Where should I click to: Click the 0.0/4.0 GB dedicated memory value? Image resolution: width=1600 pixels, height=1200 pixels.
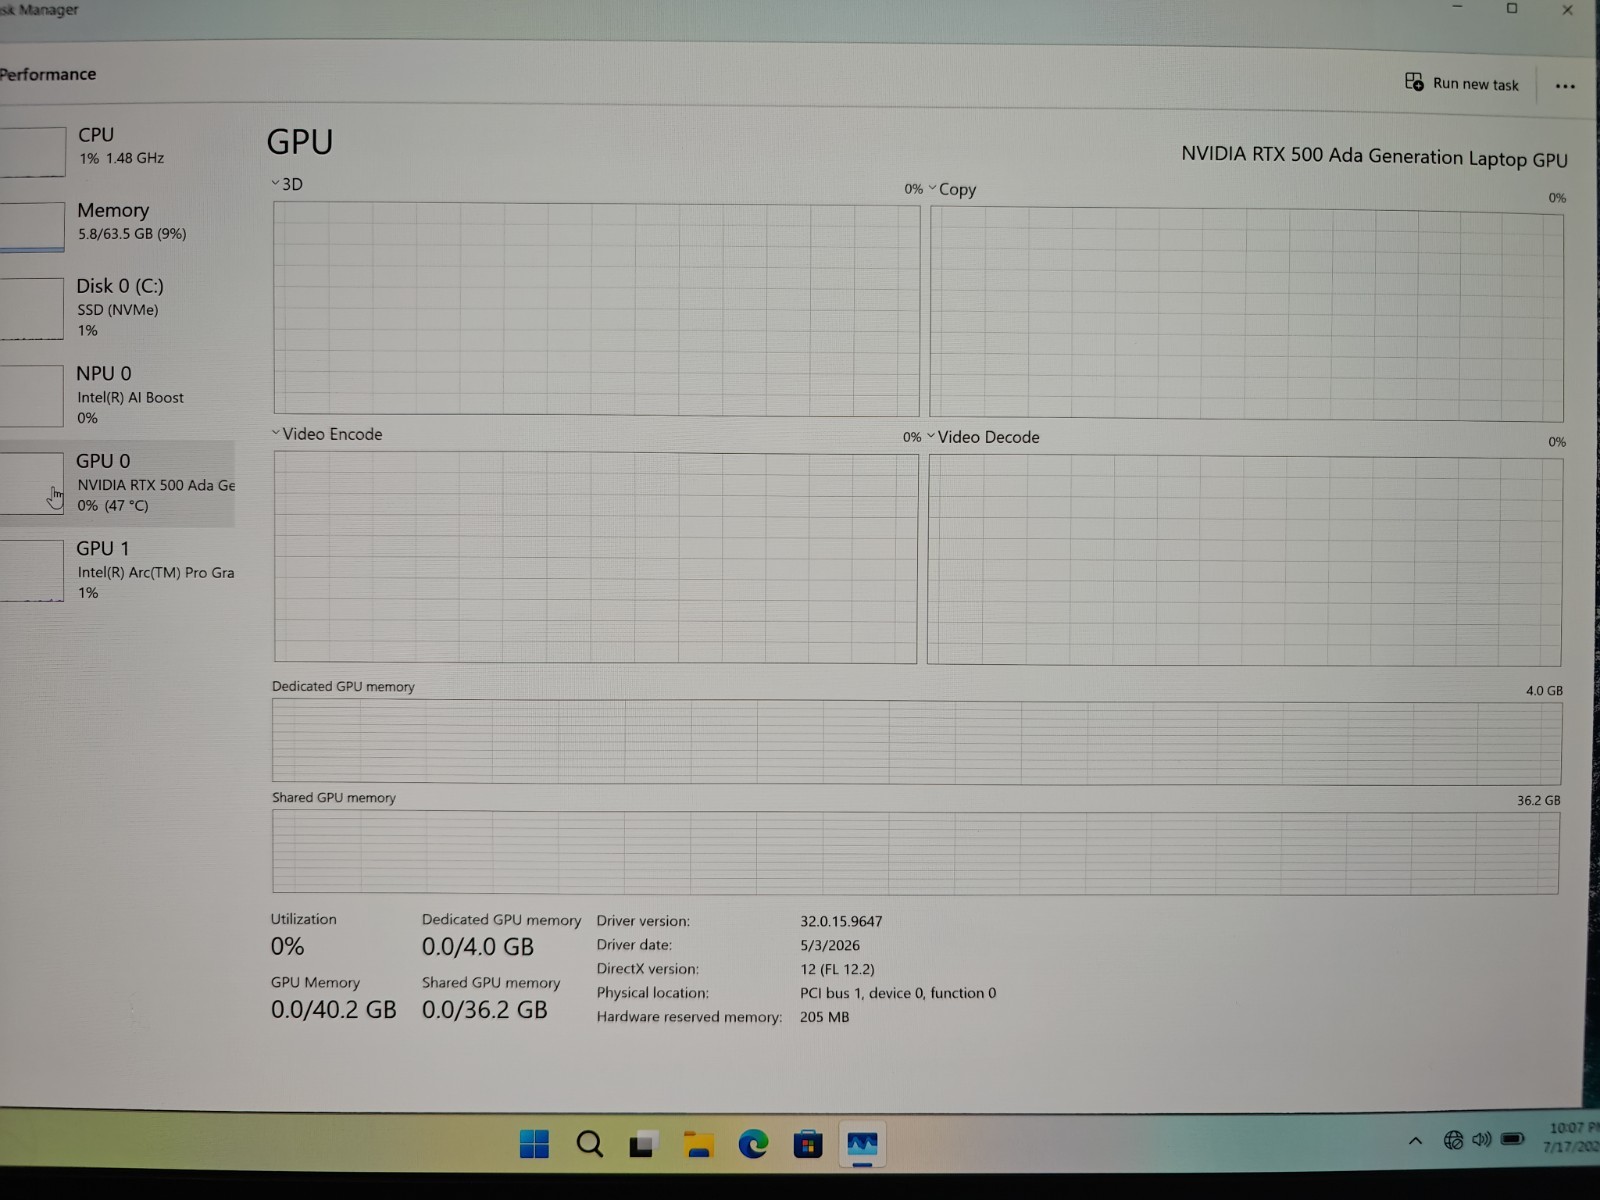coord(478,946)
